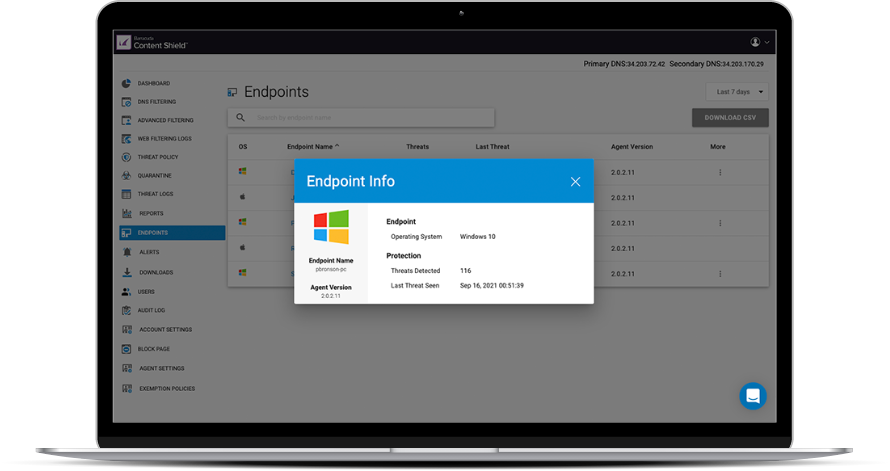Open the Quarantine page link
The width and height of the screenshot is (890, 471).
(x=154, y=176)
